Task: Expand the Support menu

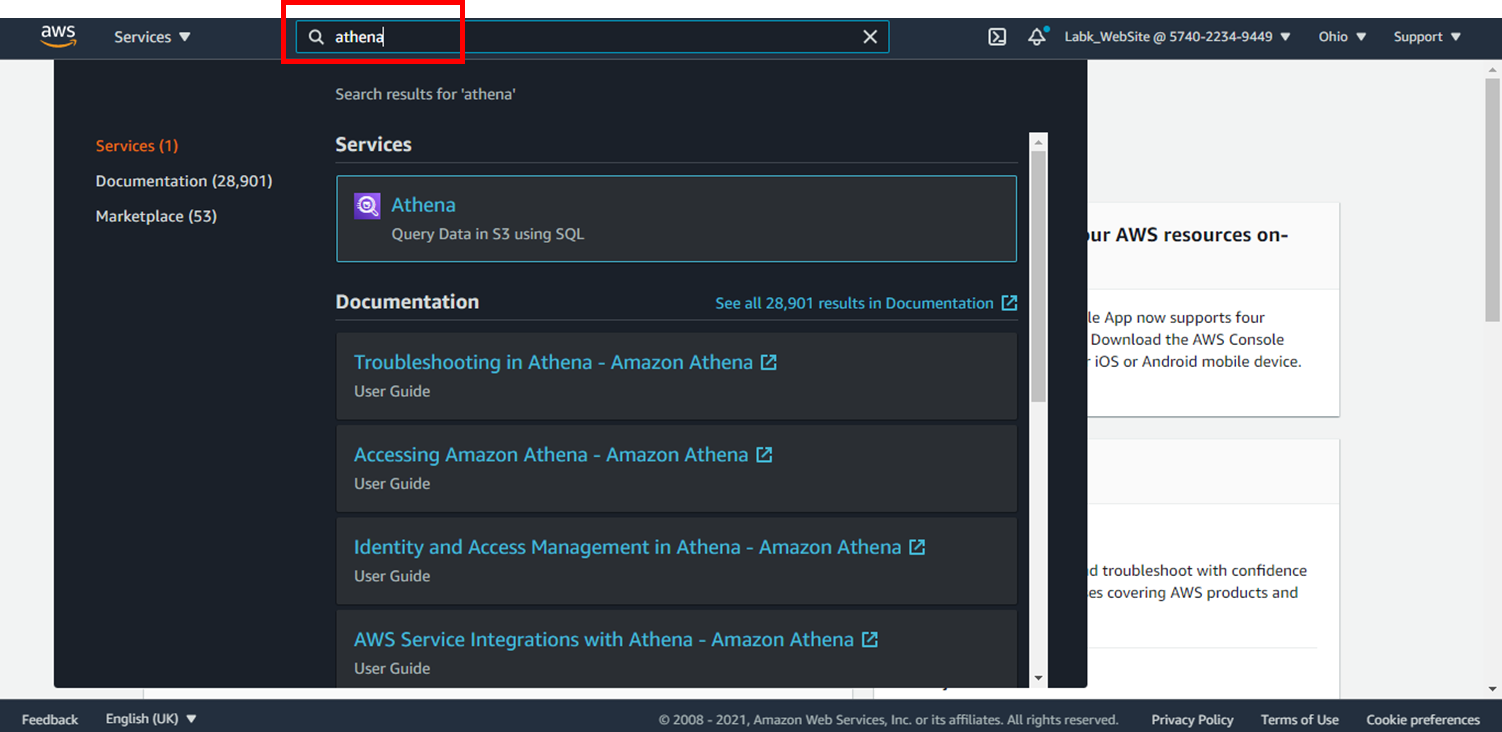Action: [x=1427, y=37]
